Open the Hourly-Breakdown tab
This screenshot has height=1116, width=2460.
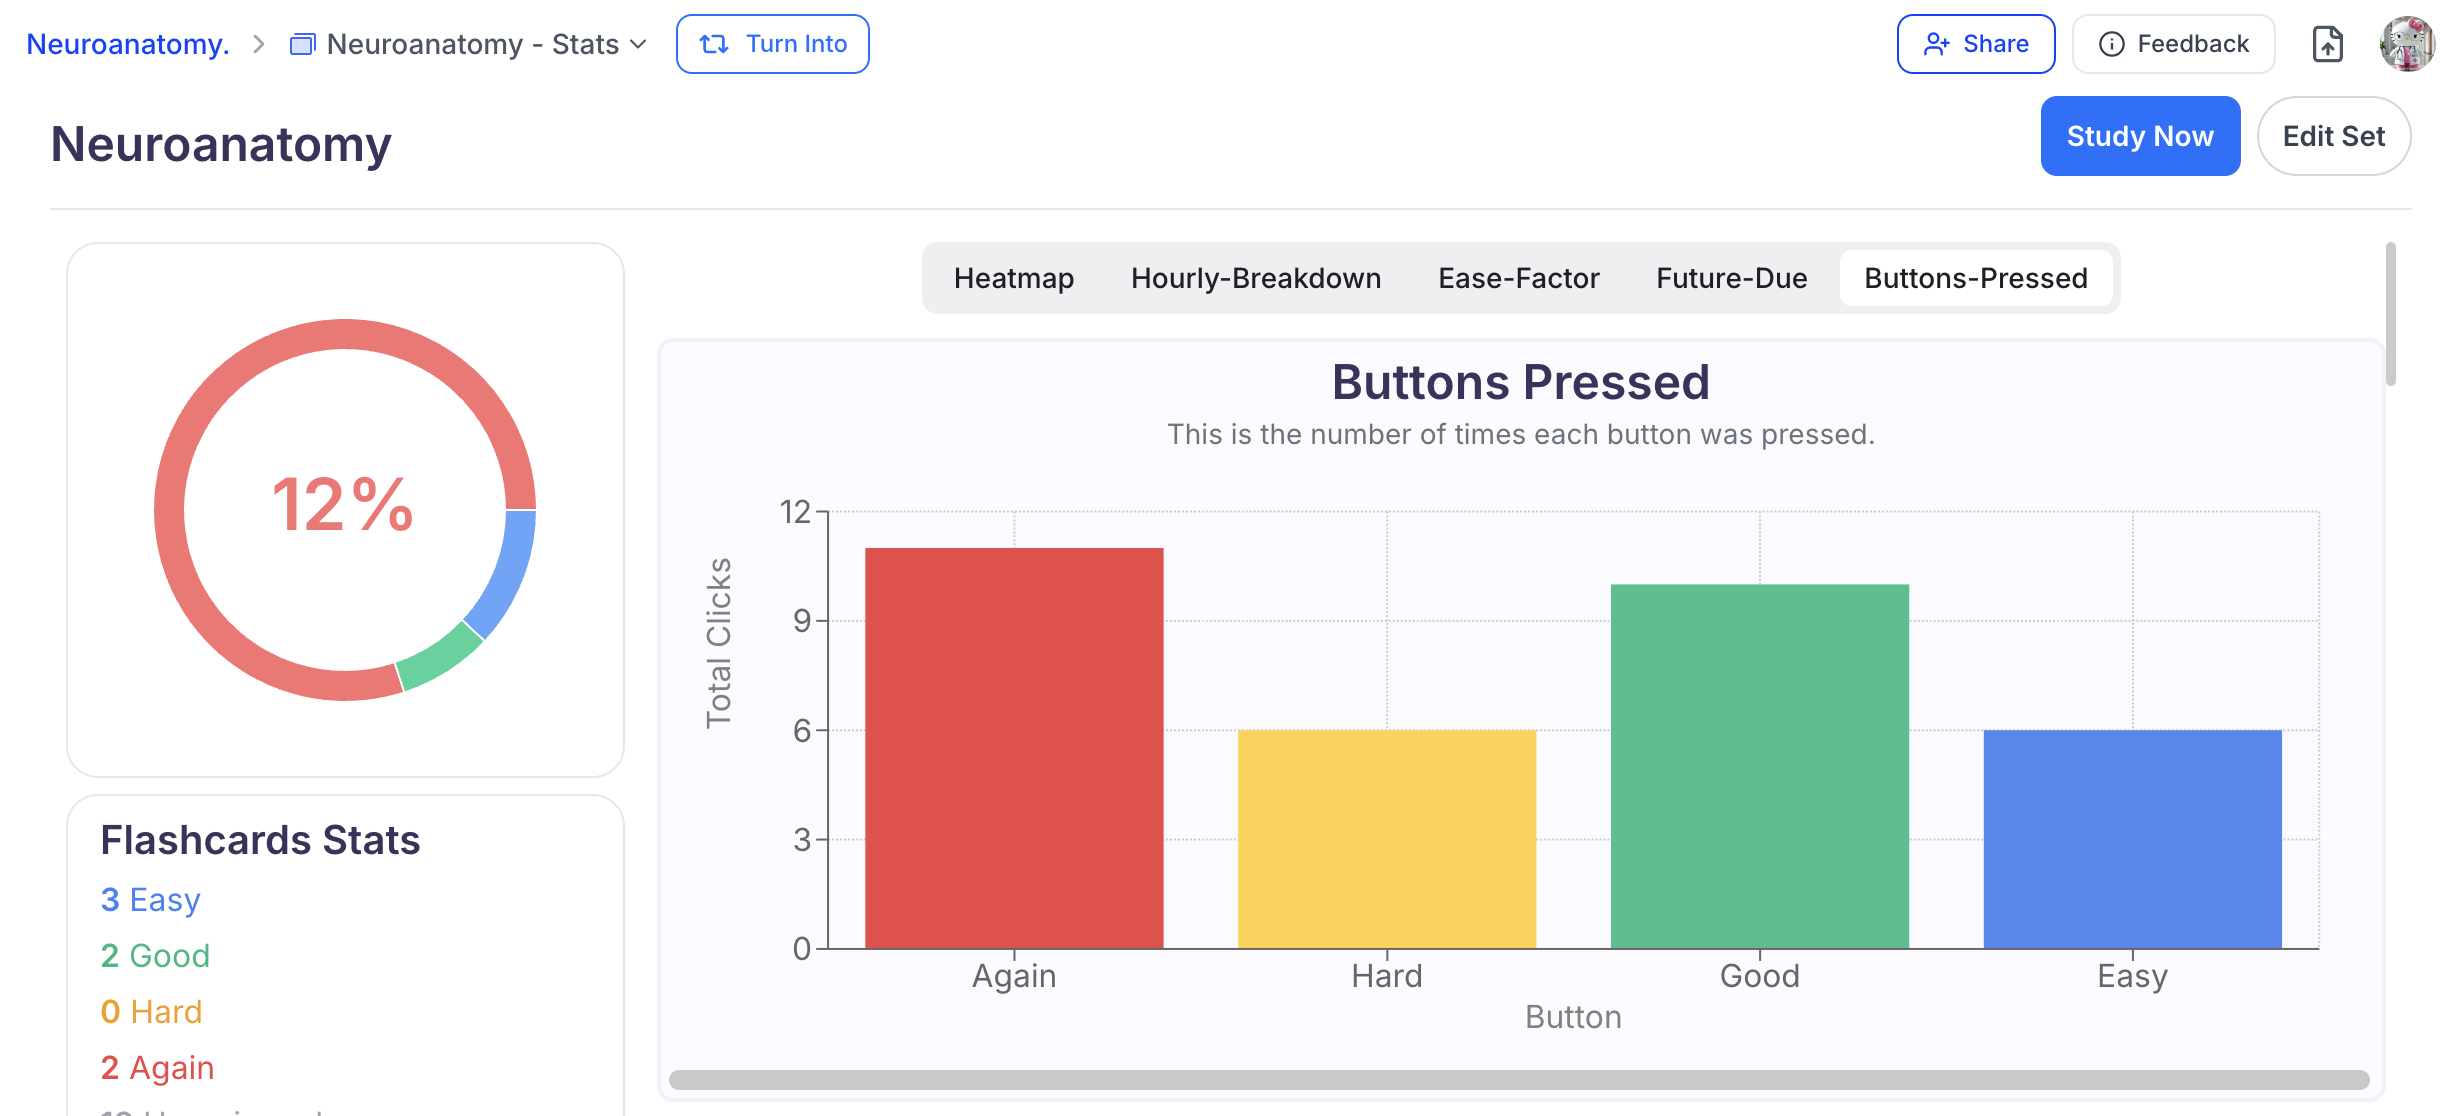click(x=1255, y=278)
